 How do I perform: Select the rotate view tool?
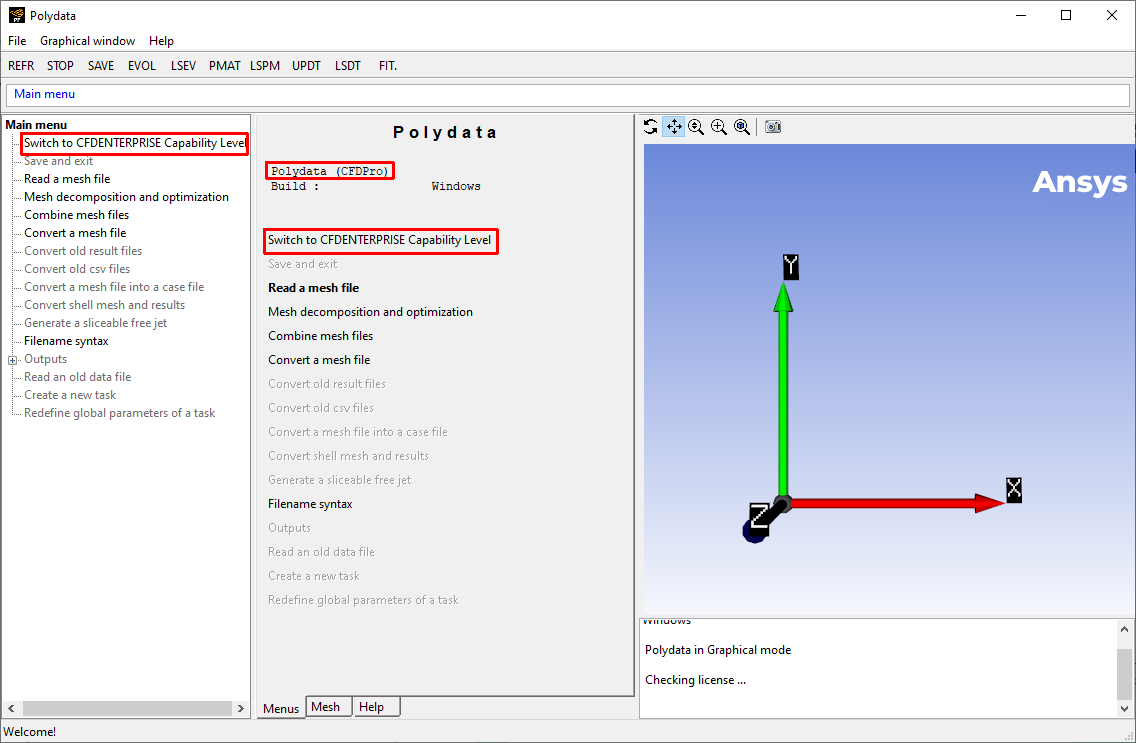click(651, 126)
